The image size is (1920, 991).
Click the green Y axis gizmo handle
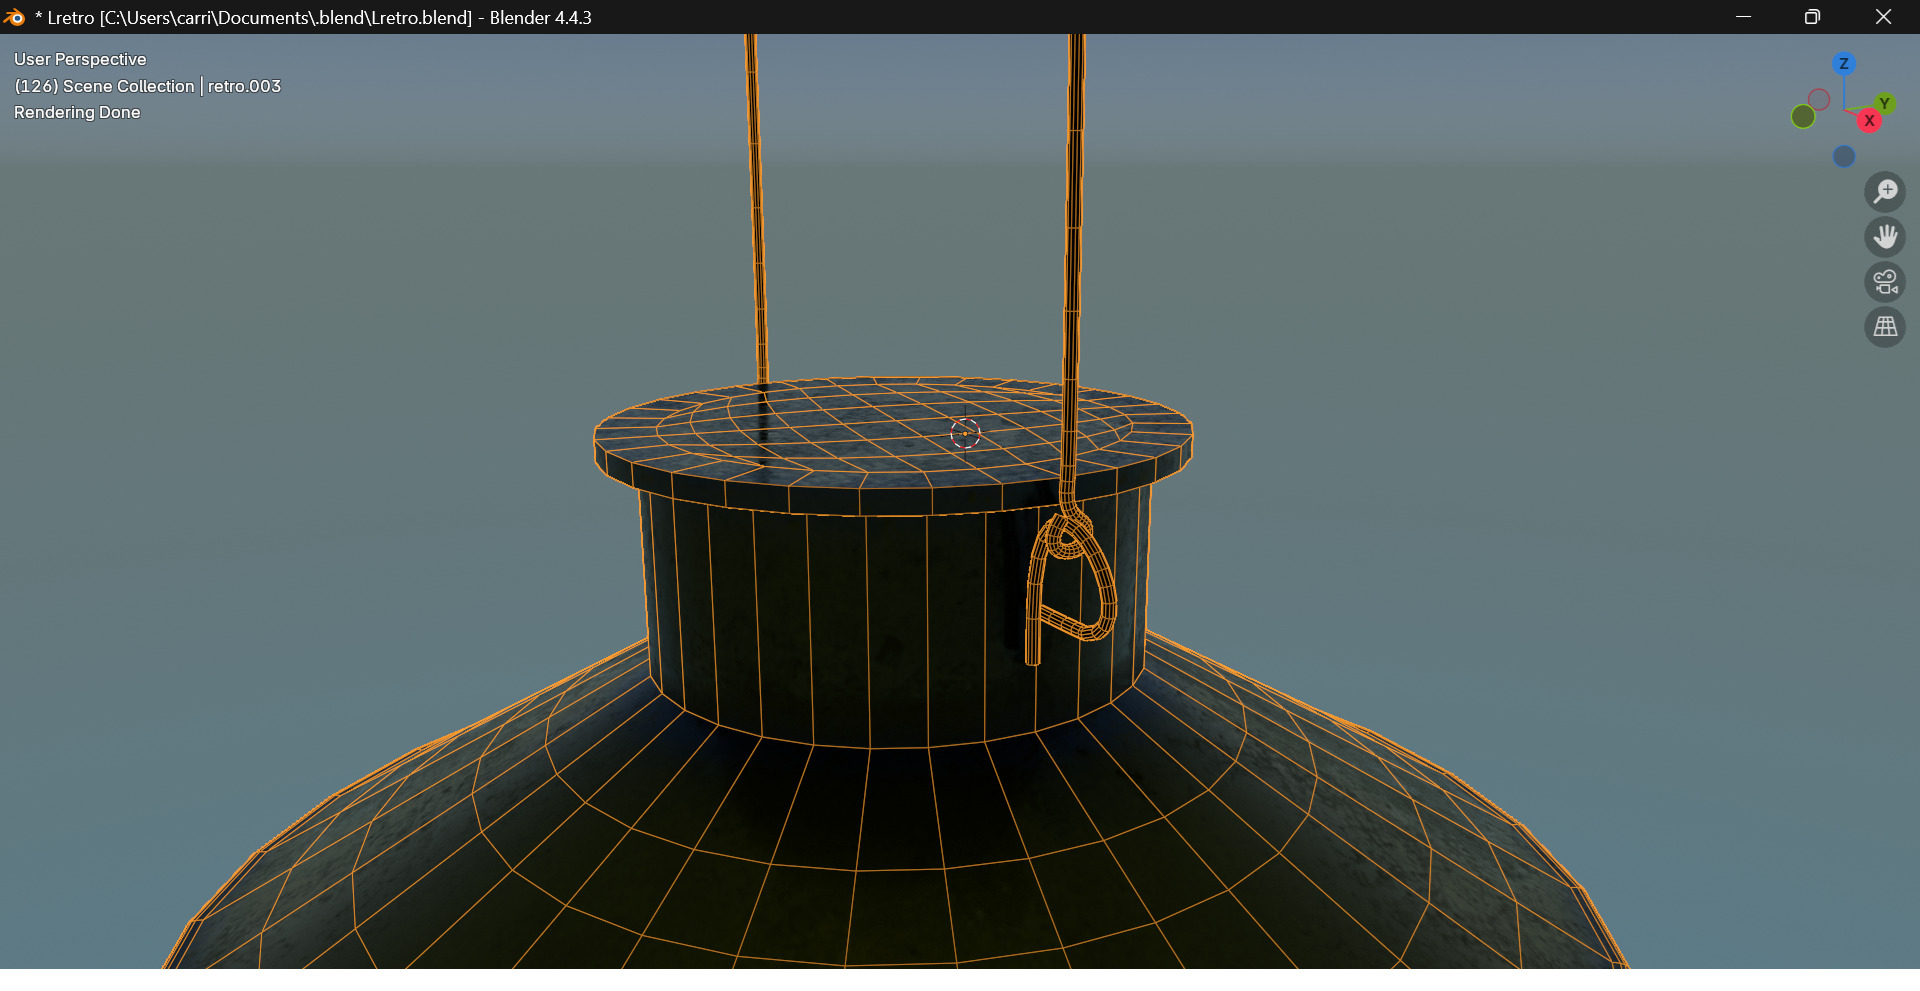coord(1884,103)
